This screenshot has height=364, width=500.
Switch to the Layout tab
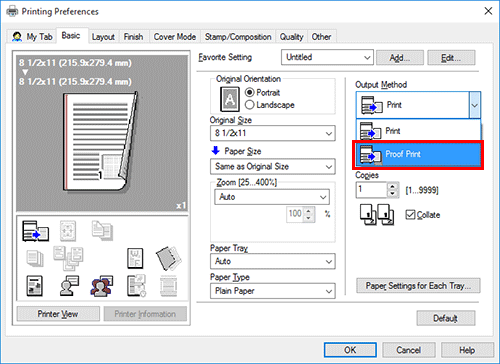(x=103, y=37)
